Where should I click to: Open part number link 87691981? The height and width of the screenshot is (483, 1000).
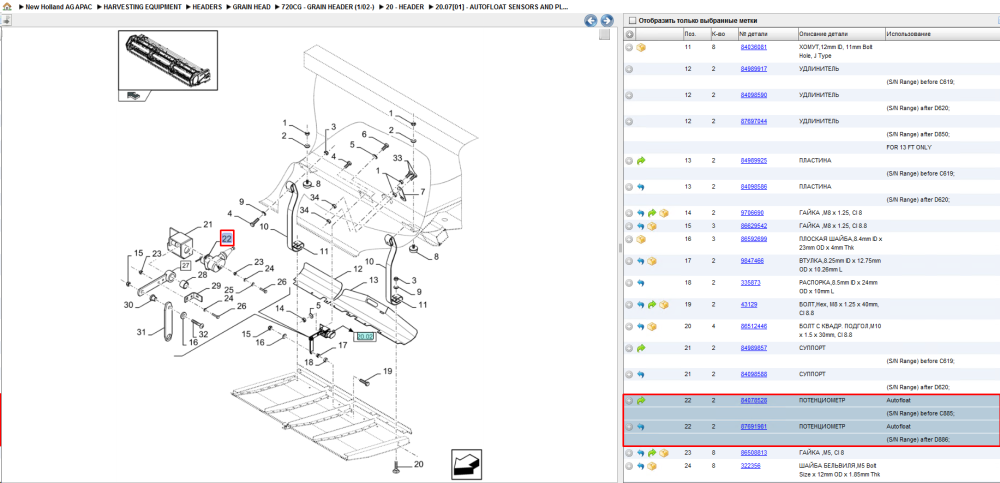point(753,427)
